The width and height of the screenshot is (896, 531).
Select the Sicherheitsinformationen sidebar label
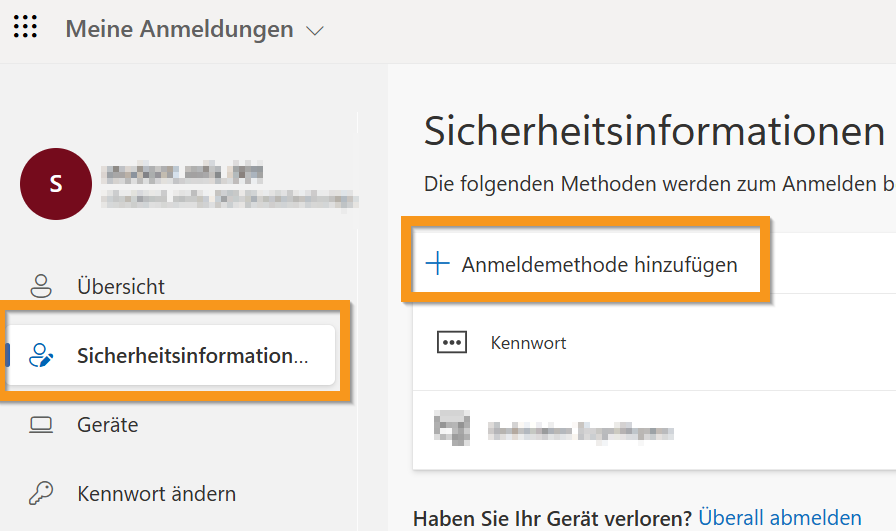click(192, 355)
